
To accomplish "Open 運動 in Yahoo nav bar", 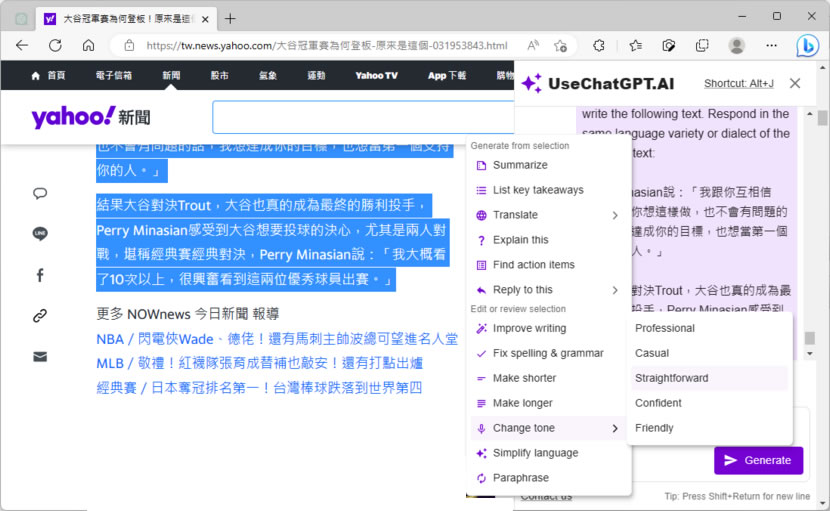I will (x=317, y=76).
